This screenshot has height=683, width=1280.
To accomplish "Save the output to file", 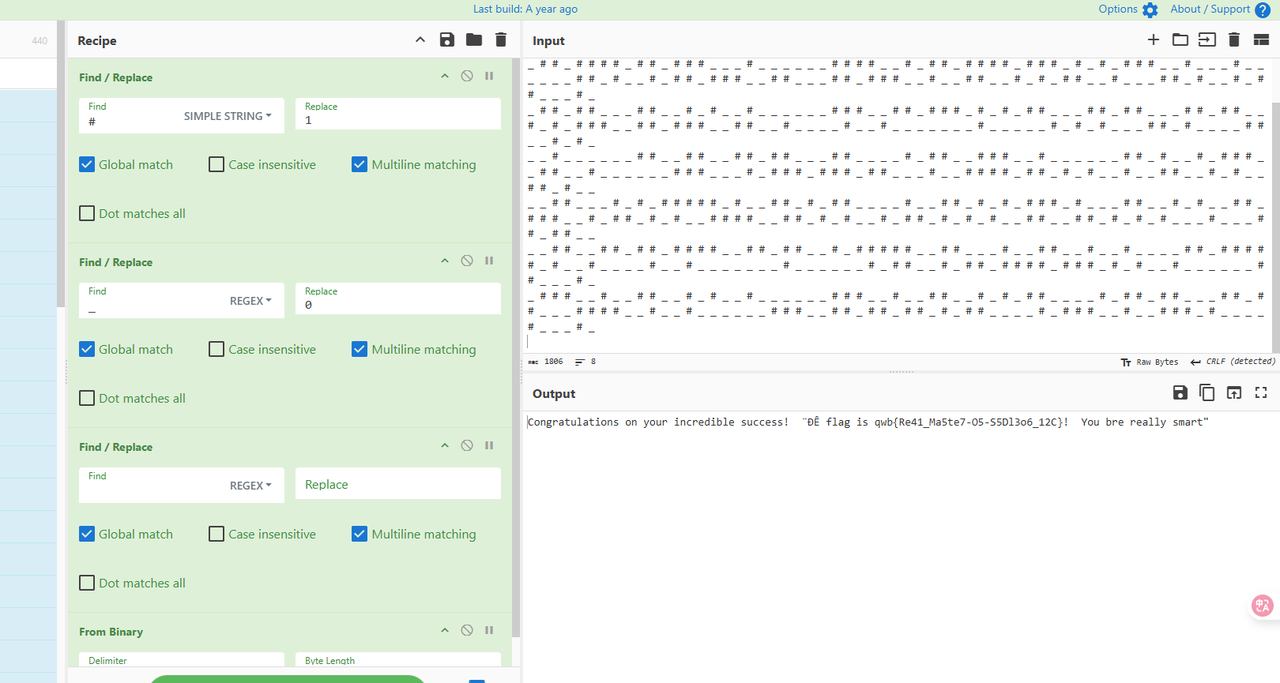I will (x=1180, y=393).
